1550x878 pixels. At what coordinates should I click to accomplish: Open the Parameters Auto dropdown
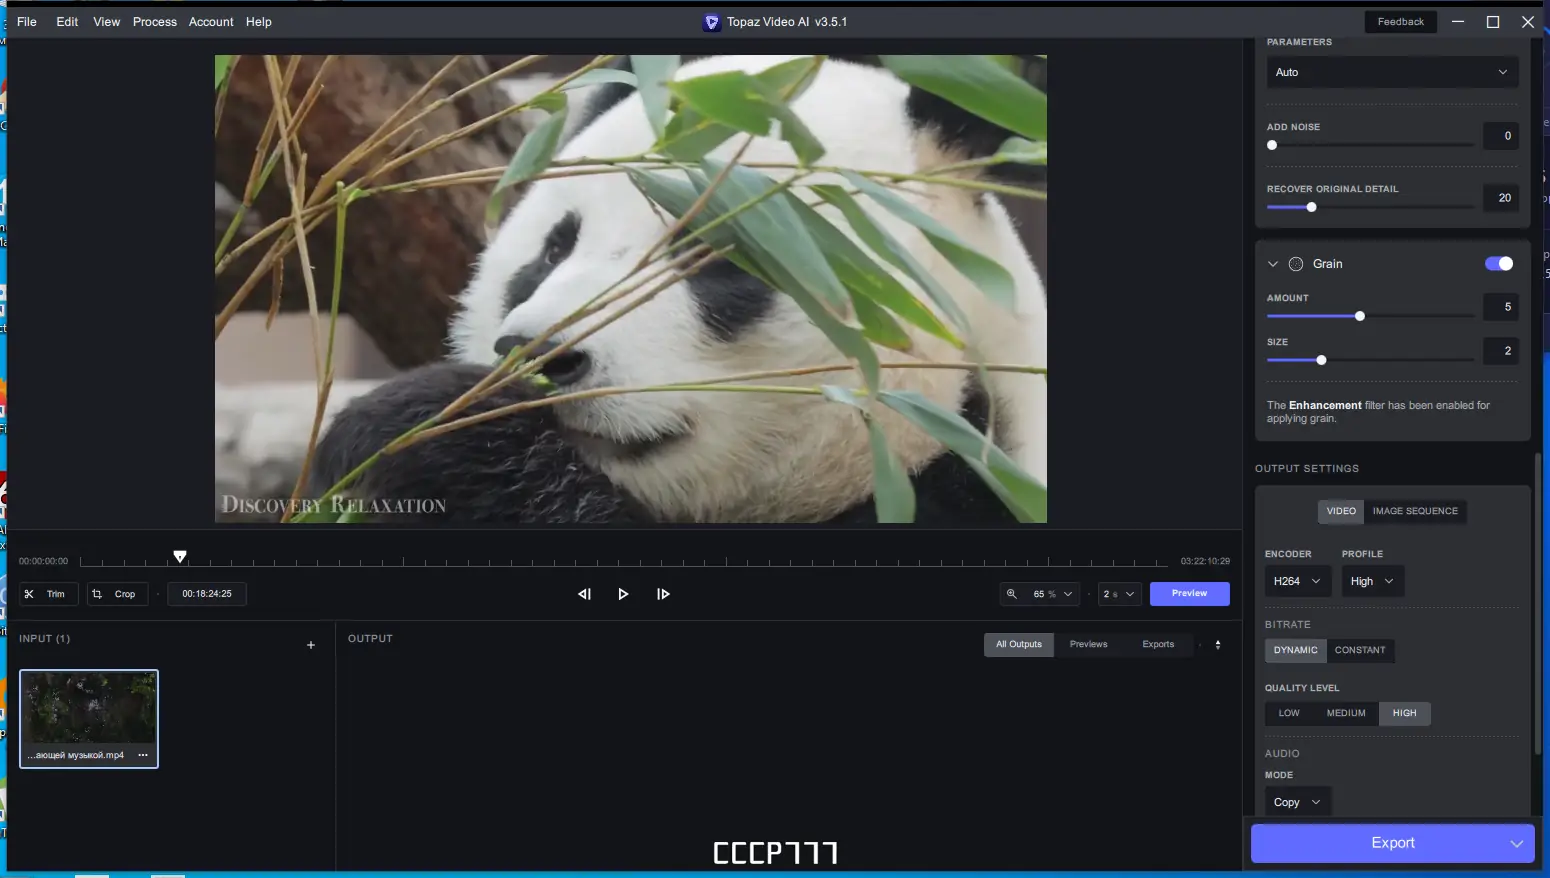tap(1392, 72)
